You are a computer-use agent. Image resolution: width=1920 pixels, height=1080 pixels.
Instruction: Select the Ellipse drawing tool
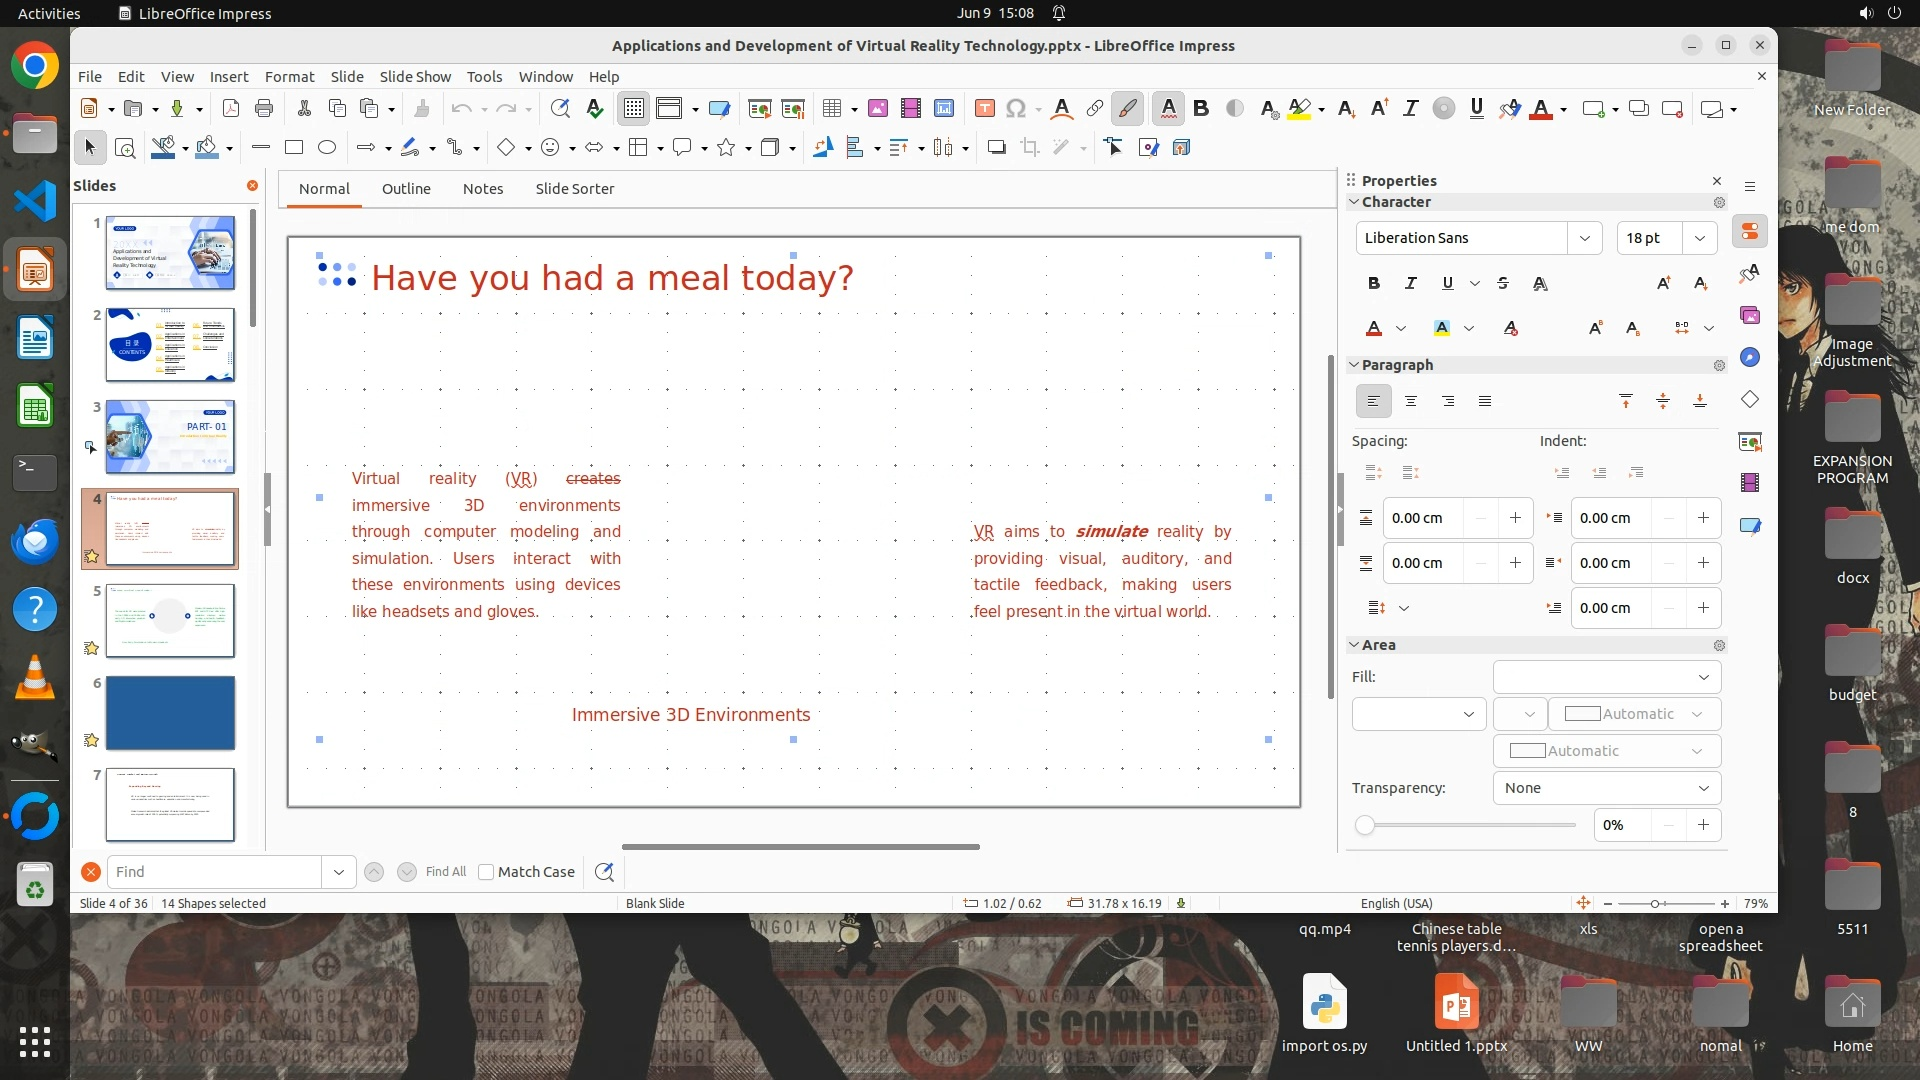(327, 148)
